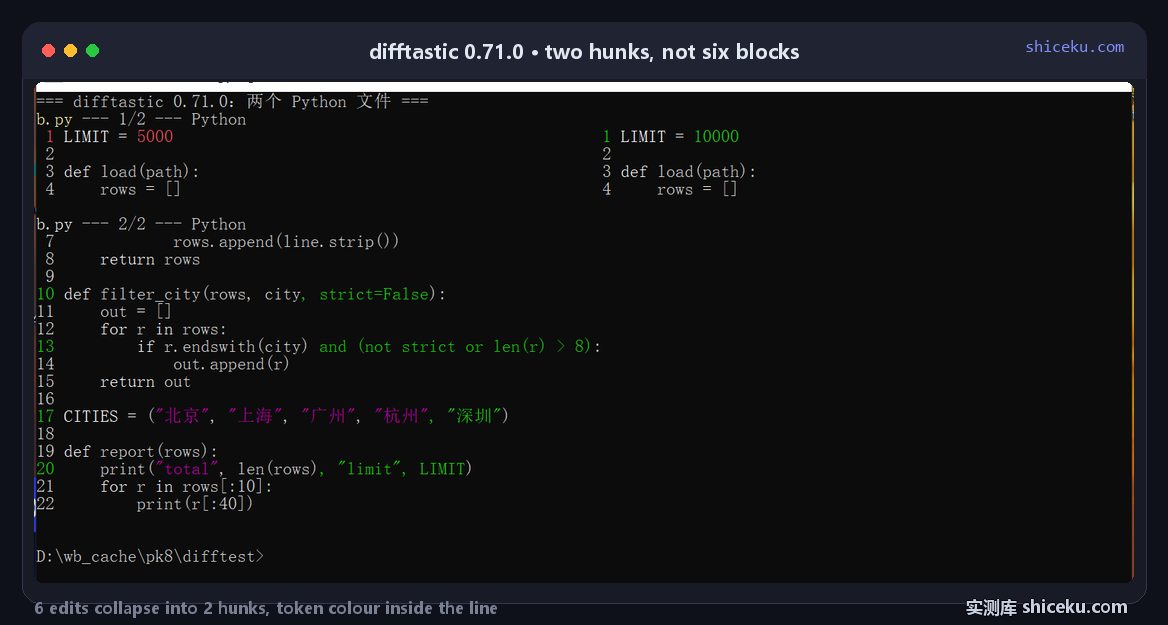Image resolution: width=1168 pixels, height=625 pixels.
Task: Click 'rows = []' in the left column
Action: (x=141, y=189)
